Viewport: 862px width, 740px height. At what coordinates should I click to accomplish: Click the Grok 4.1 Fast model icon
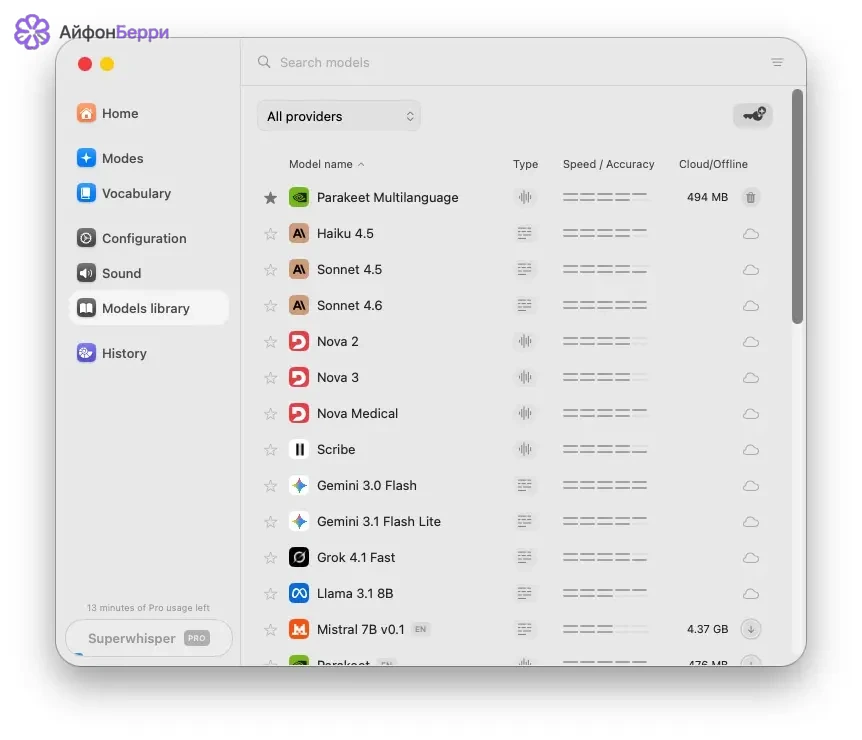point(299,557)
